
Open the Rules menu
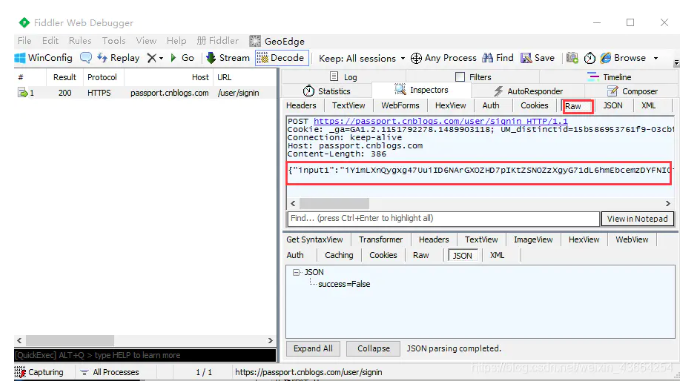80,41
